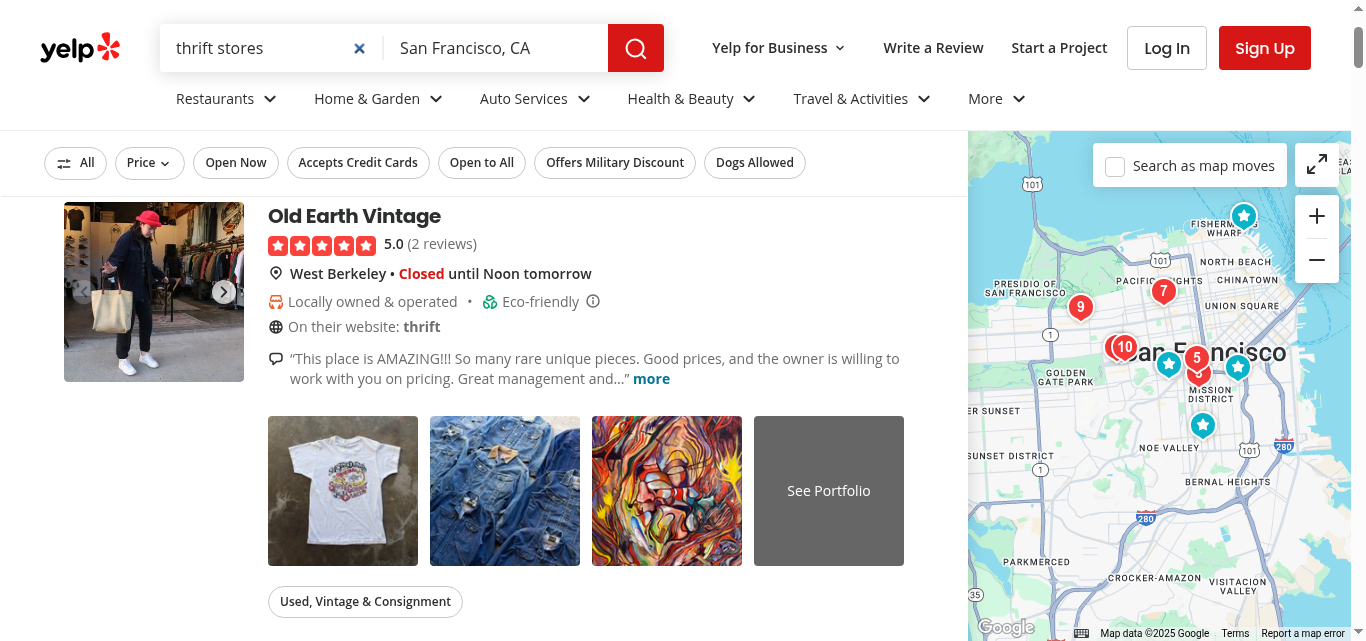Image resolution: width=1366 pixels, height=641 pixels.
Task: Submit search with the red magnifier button
Action: 636,48
